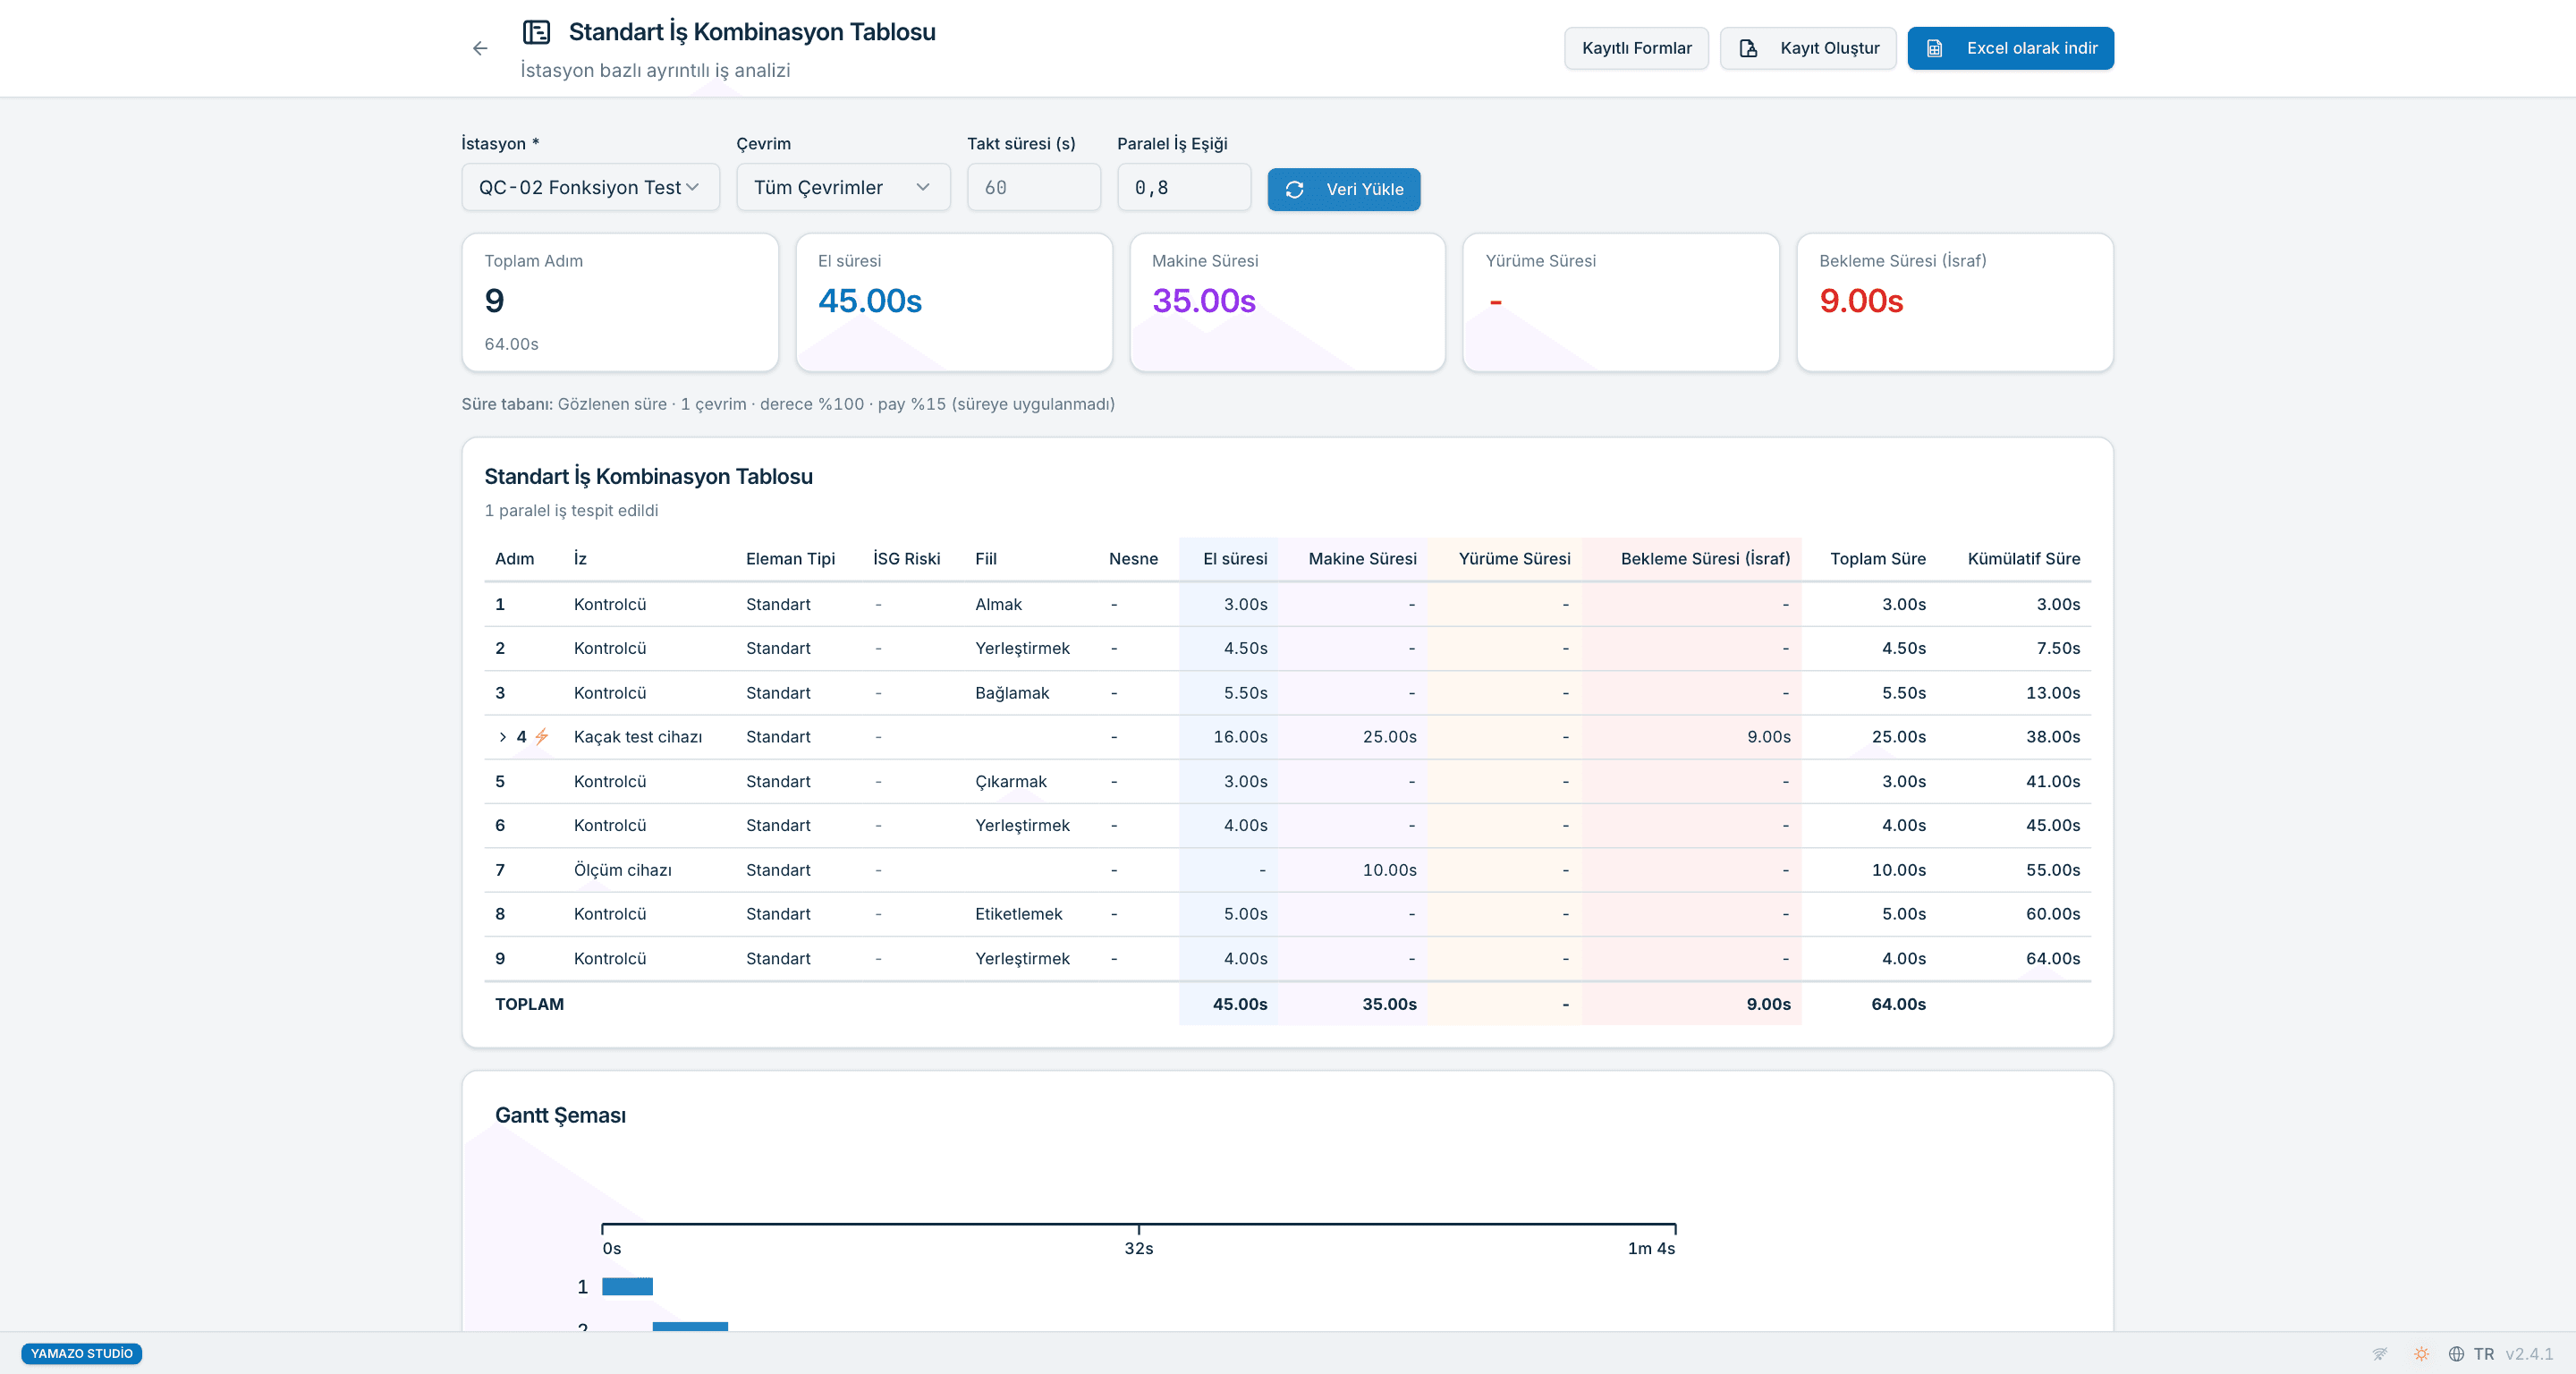Click the Makine Süresi 35.00s card value

pos(1204,300)
